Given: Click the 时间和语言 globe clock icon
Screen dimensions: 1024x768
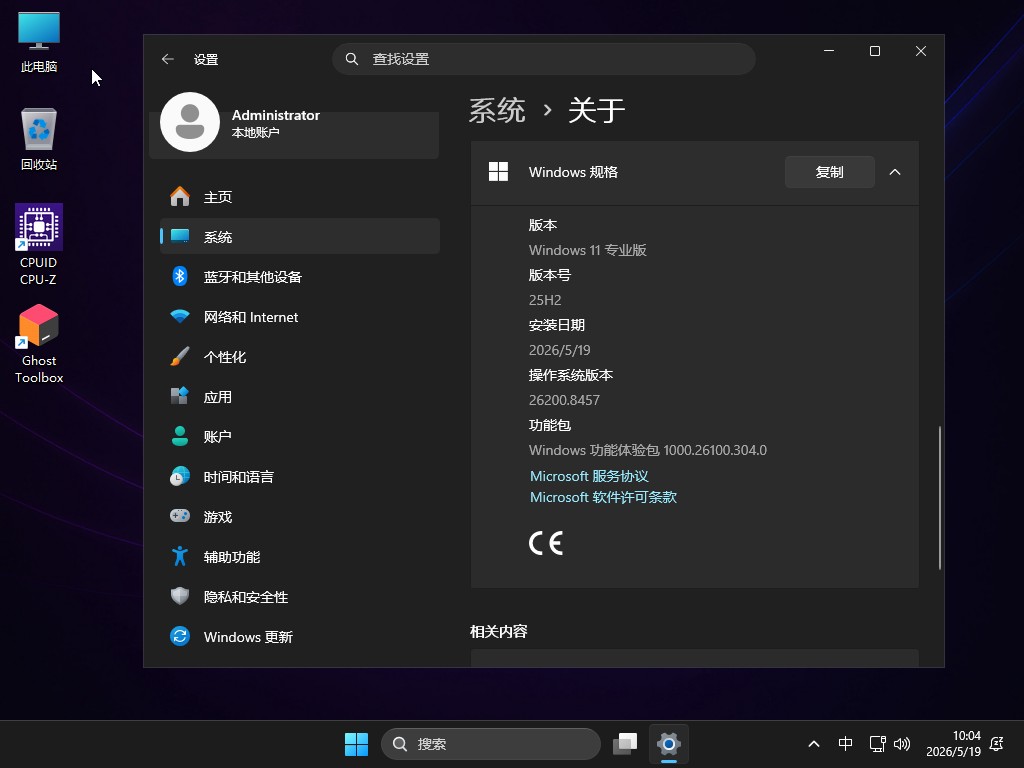Looking at the screenshot, I should 180,476.
